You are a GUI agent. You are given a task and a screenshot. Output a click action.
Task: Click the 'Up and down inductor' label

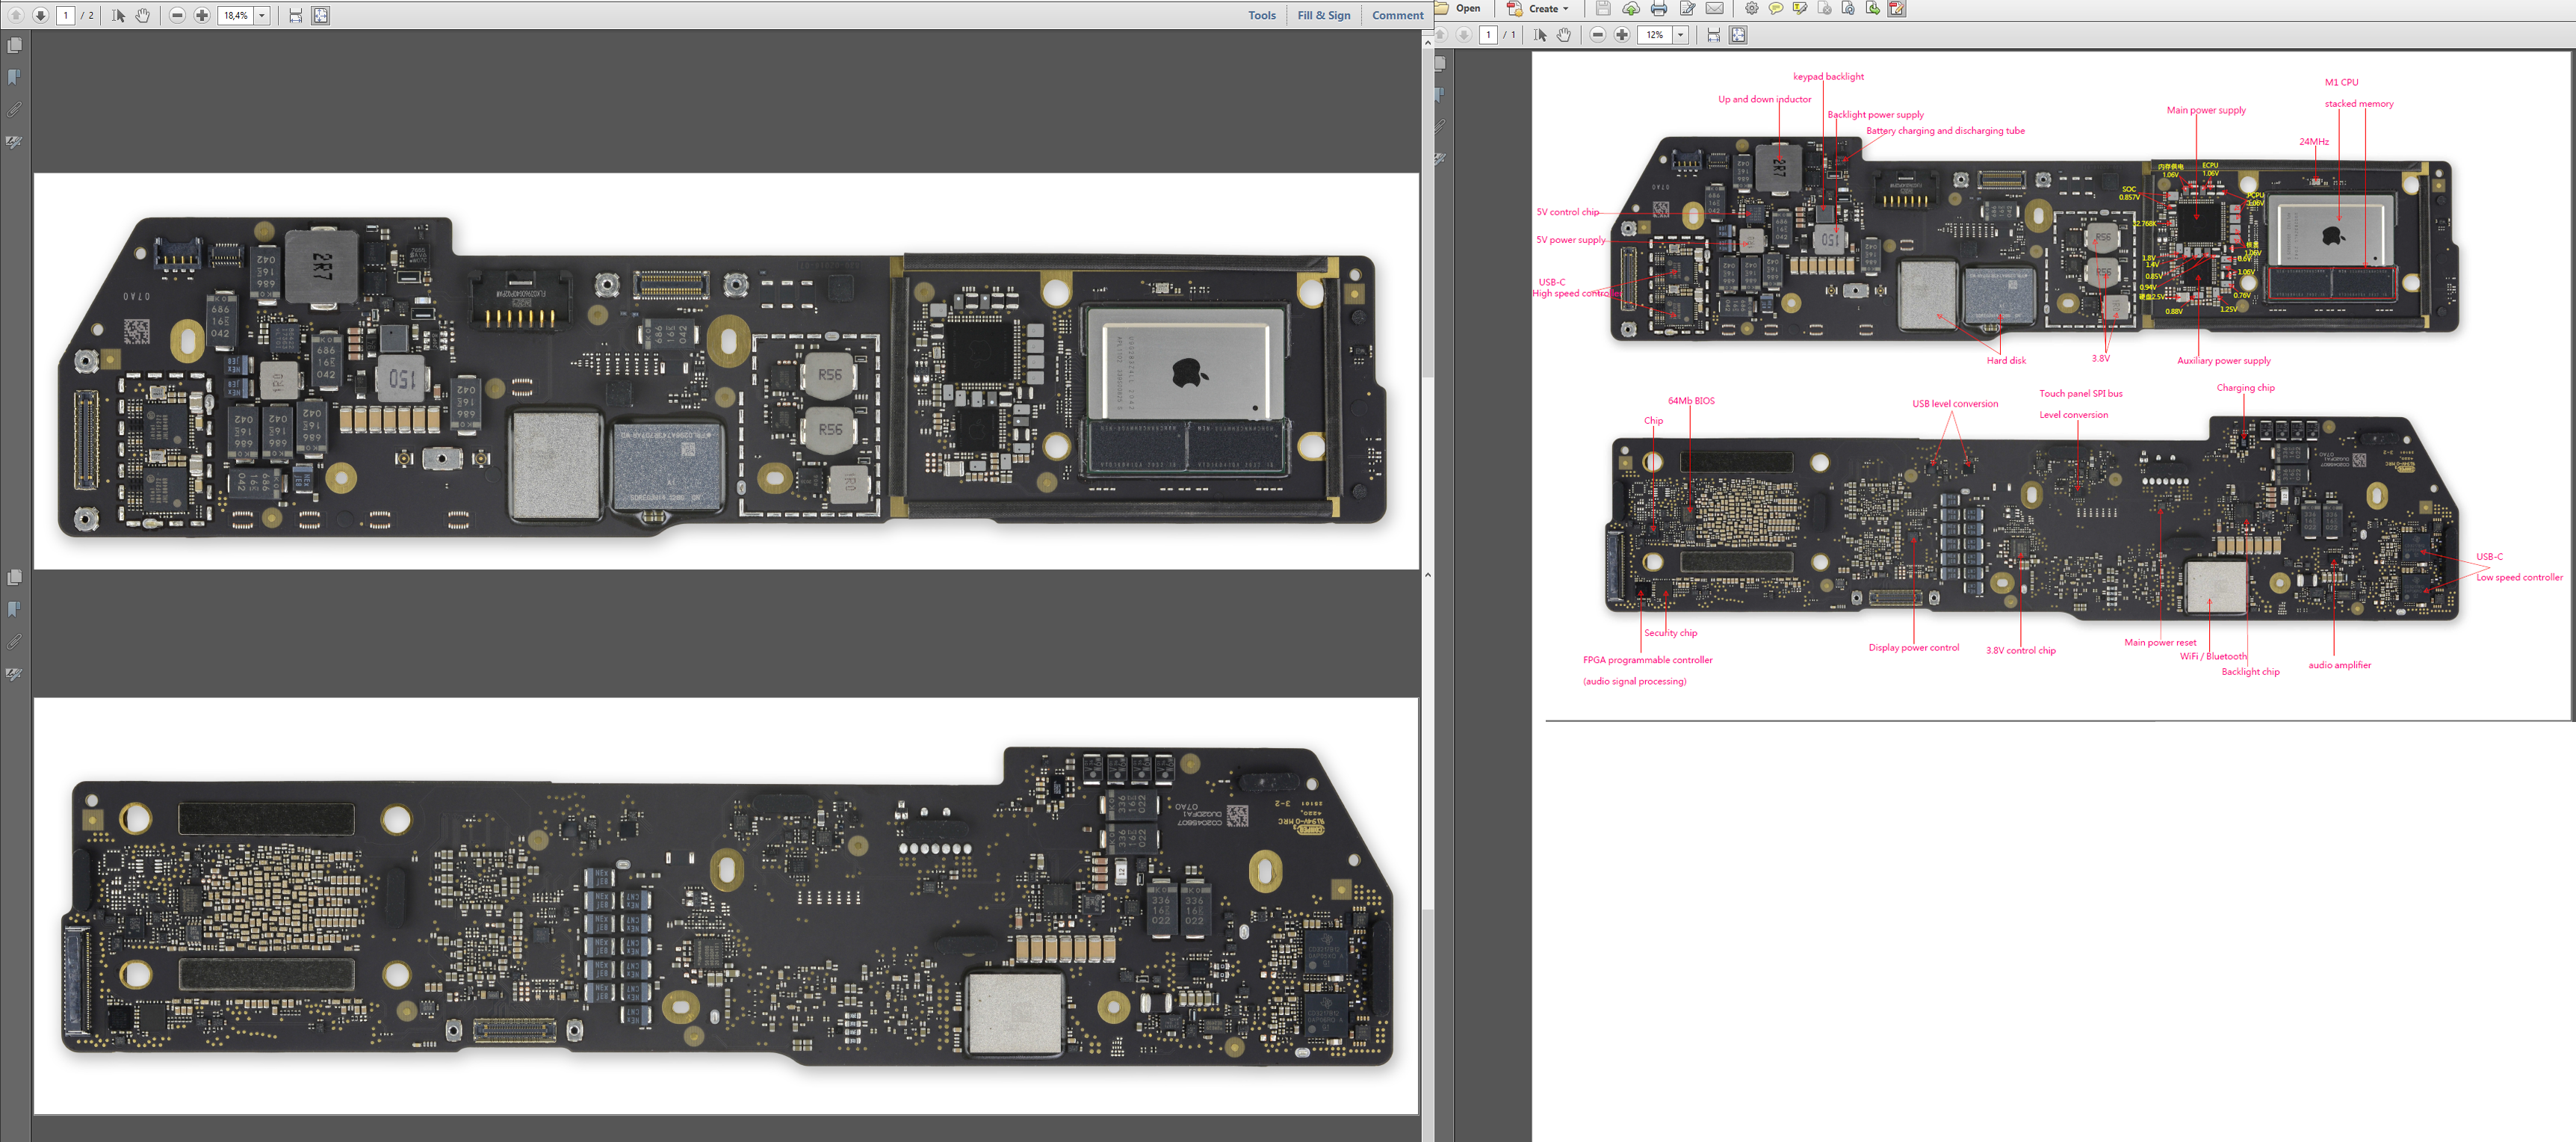tap(1764, 99)
